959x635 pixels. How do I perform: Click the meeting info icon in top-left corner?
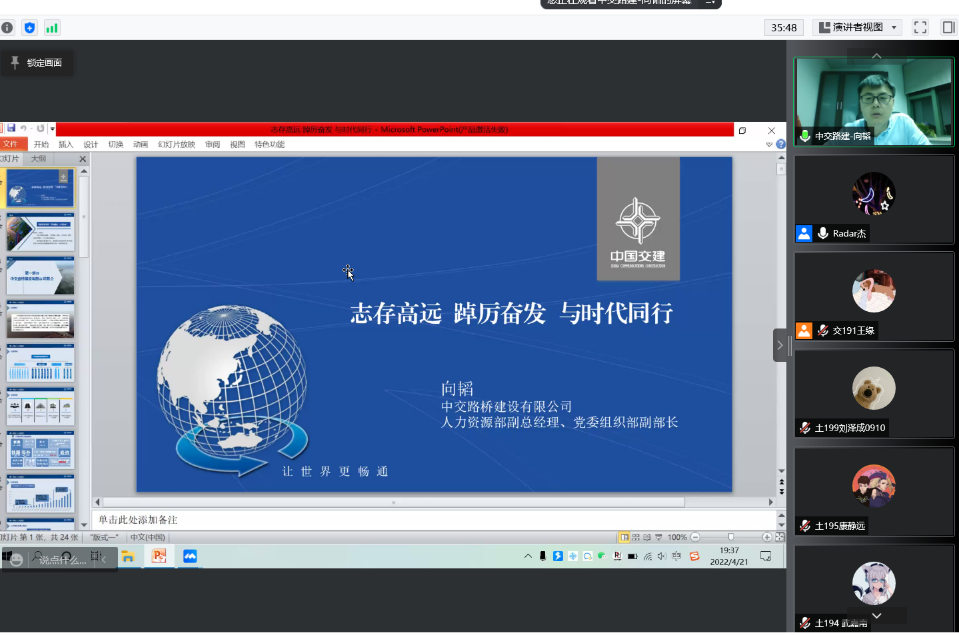[x=7, y=28]
